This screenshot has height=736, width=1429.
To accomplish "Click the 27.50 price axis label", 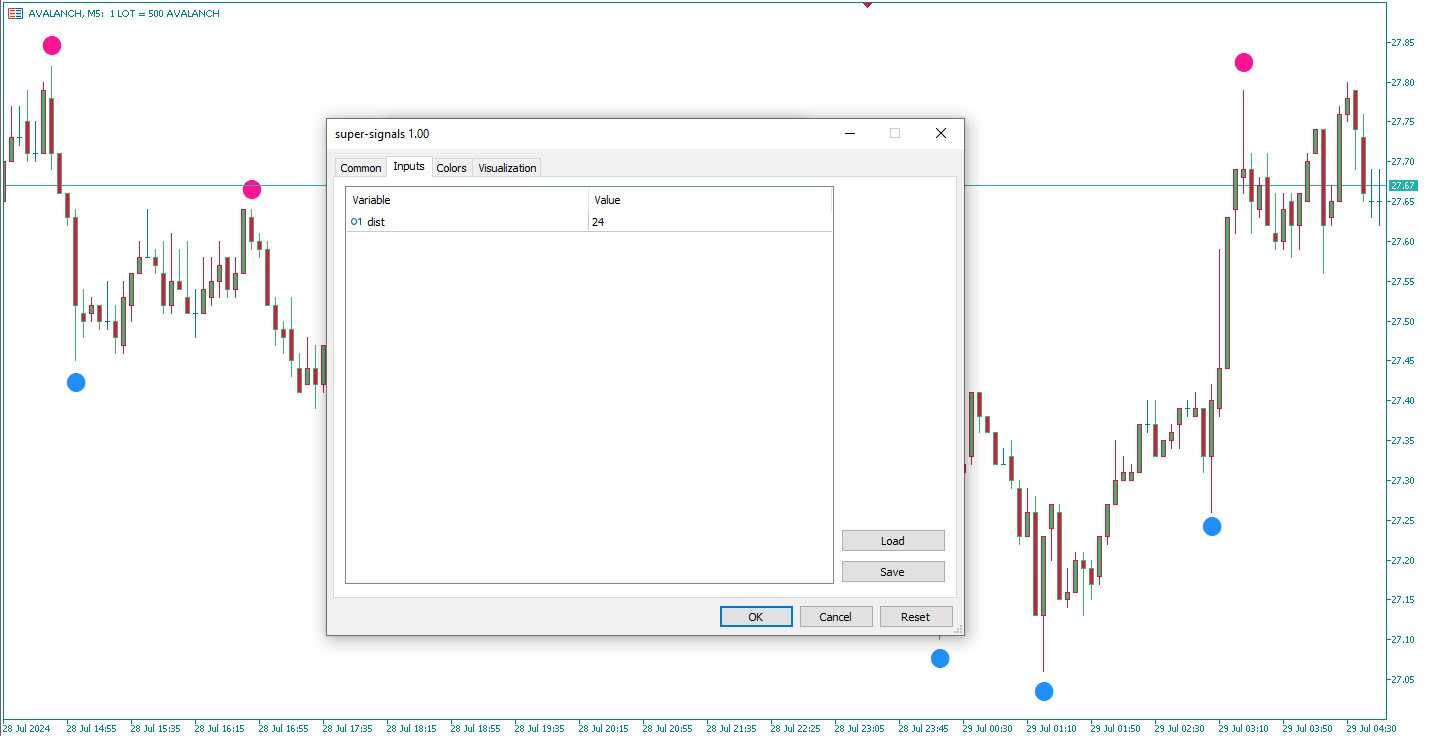I will 1401,322.
